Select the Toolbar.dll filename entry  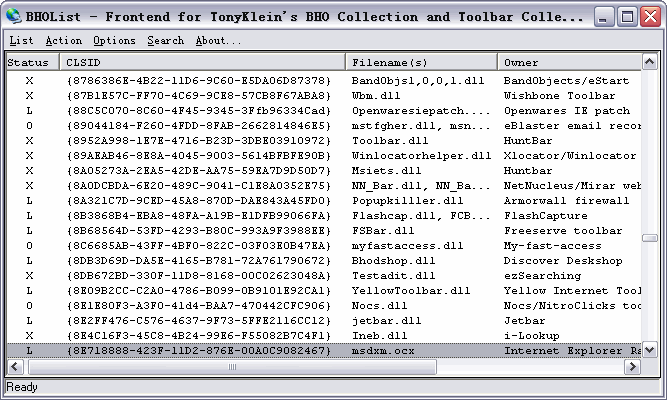390,140
